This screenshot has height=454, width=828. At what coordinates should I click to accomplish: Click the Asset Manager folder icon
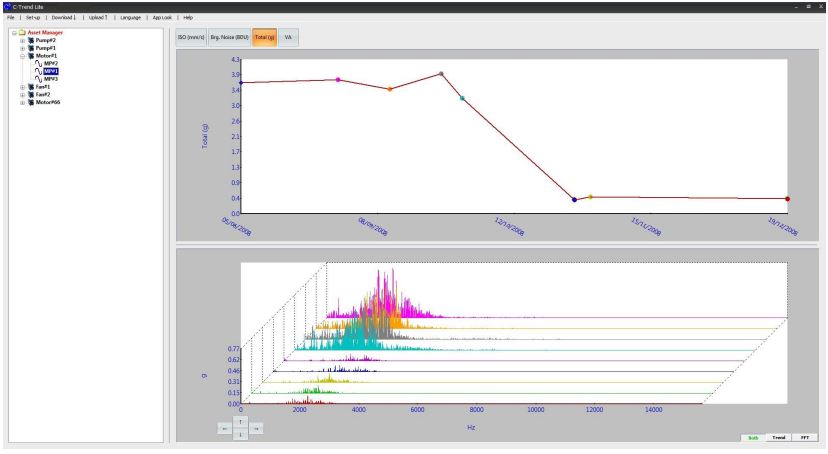21,31
